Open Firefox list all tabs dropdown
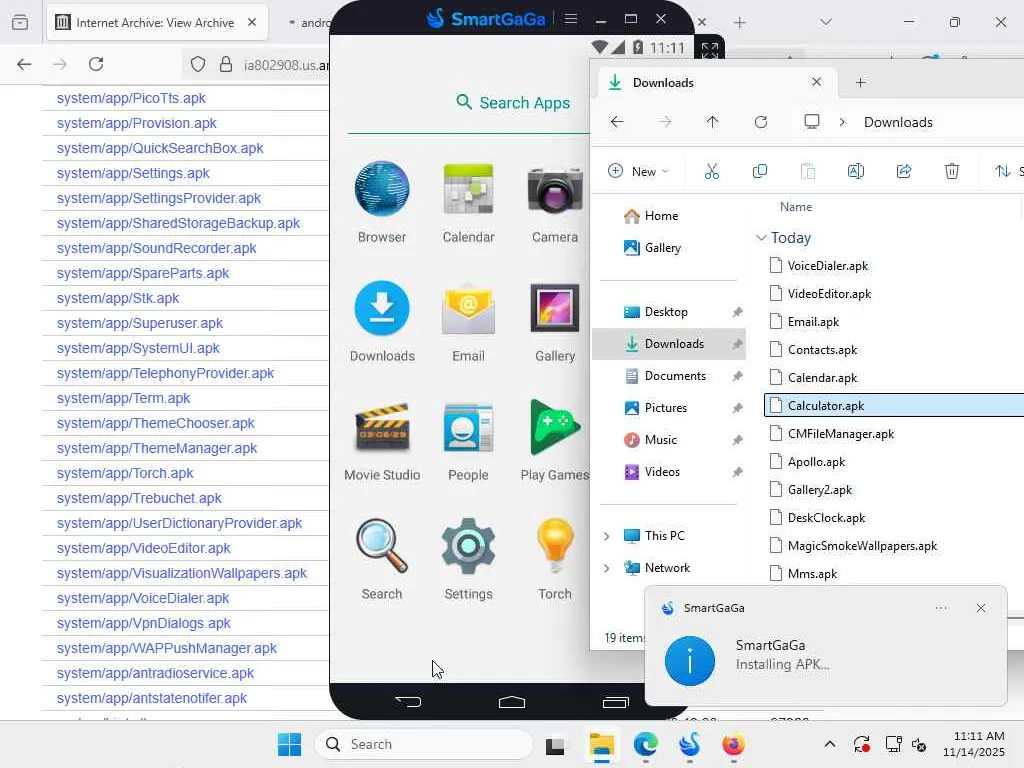 click(x=826, y=22)
